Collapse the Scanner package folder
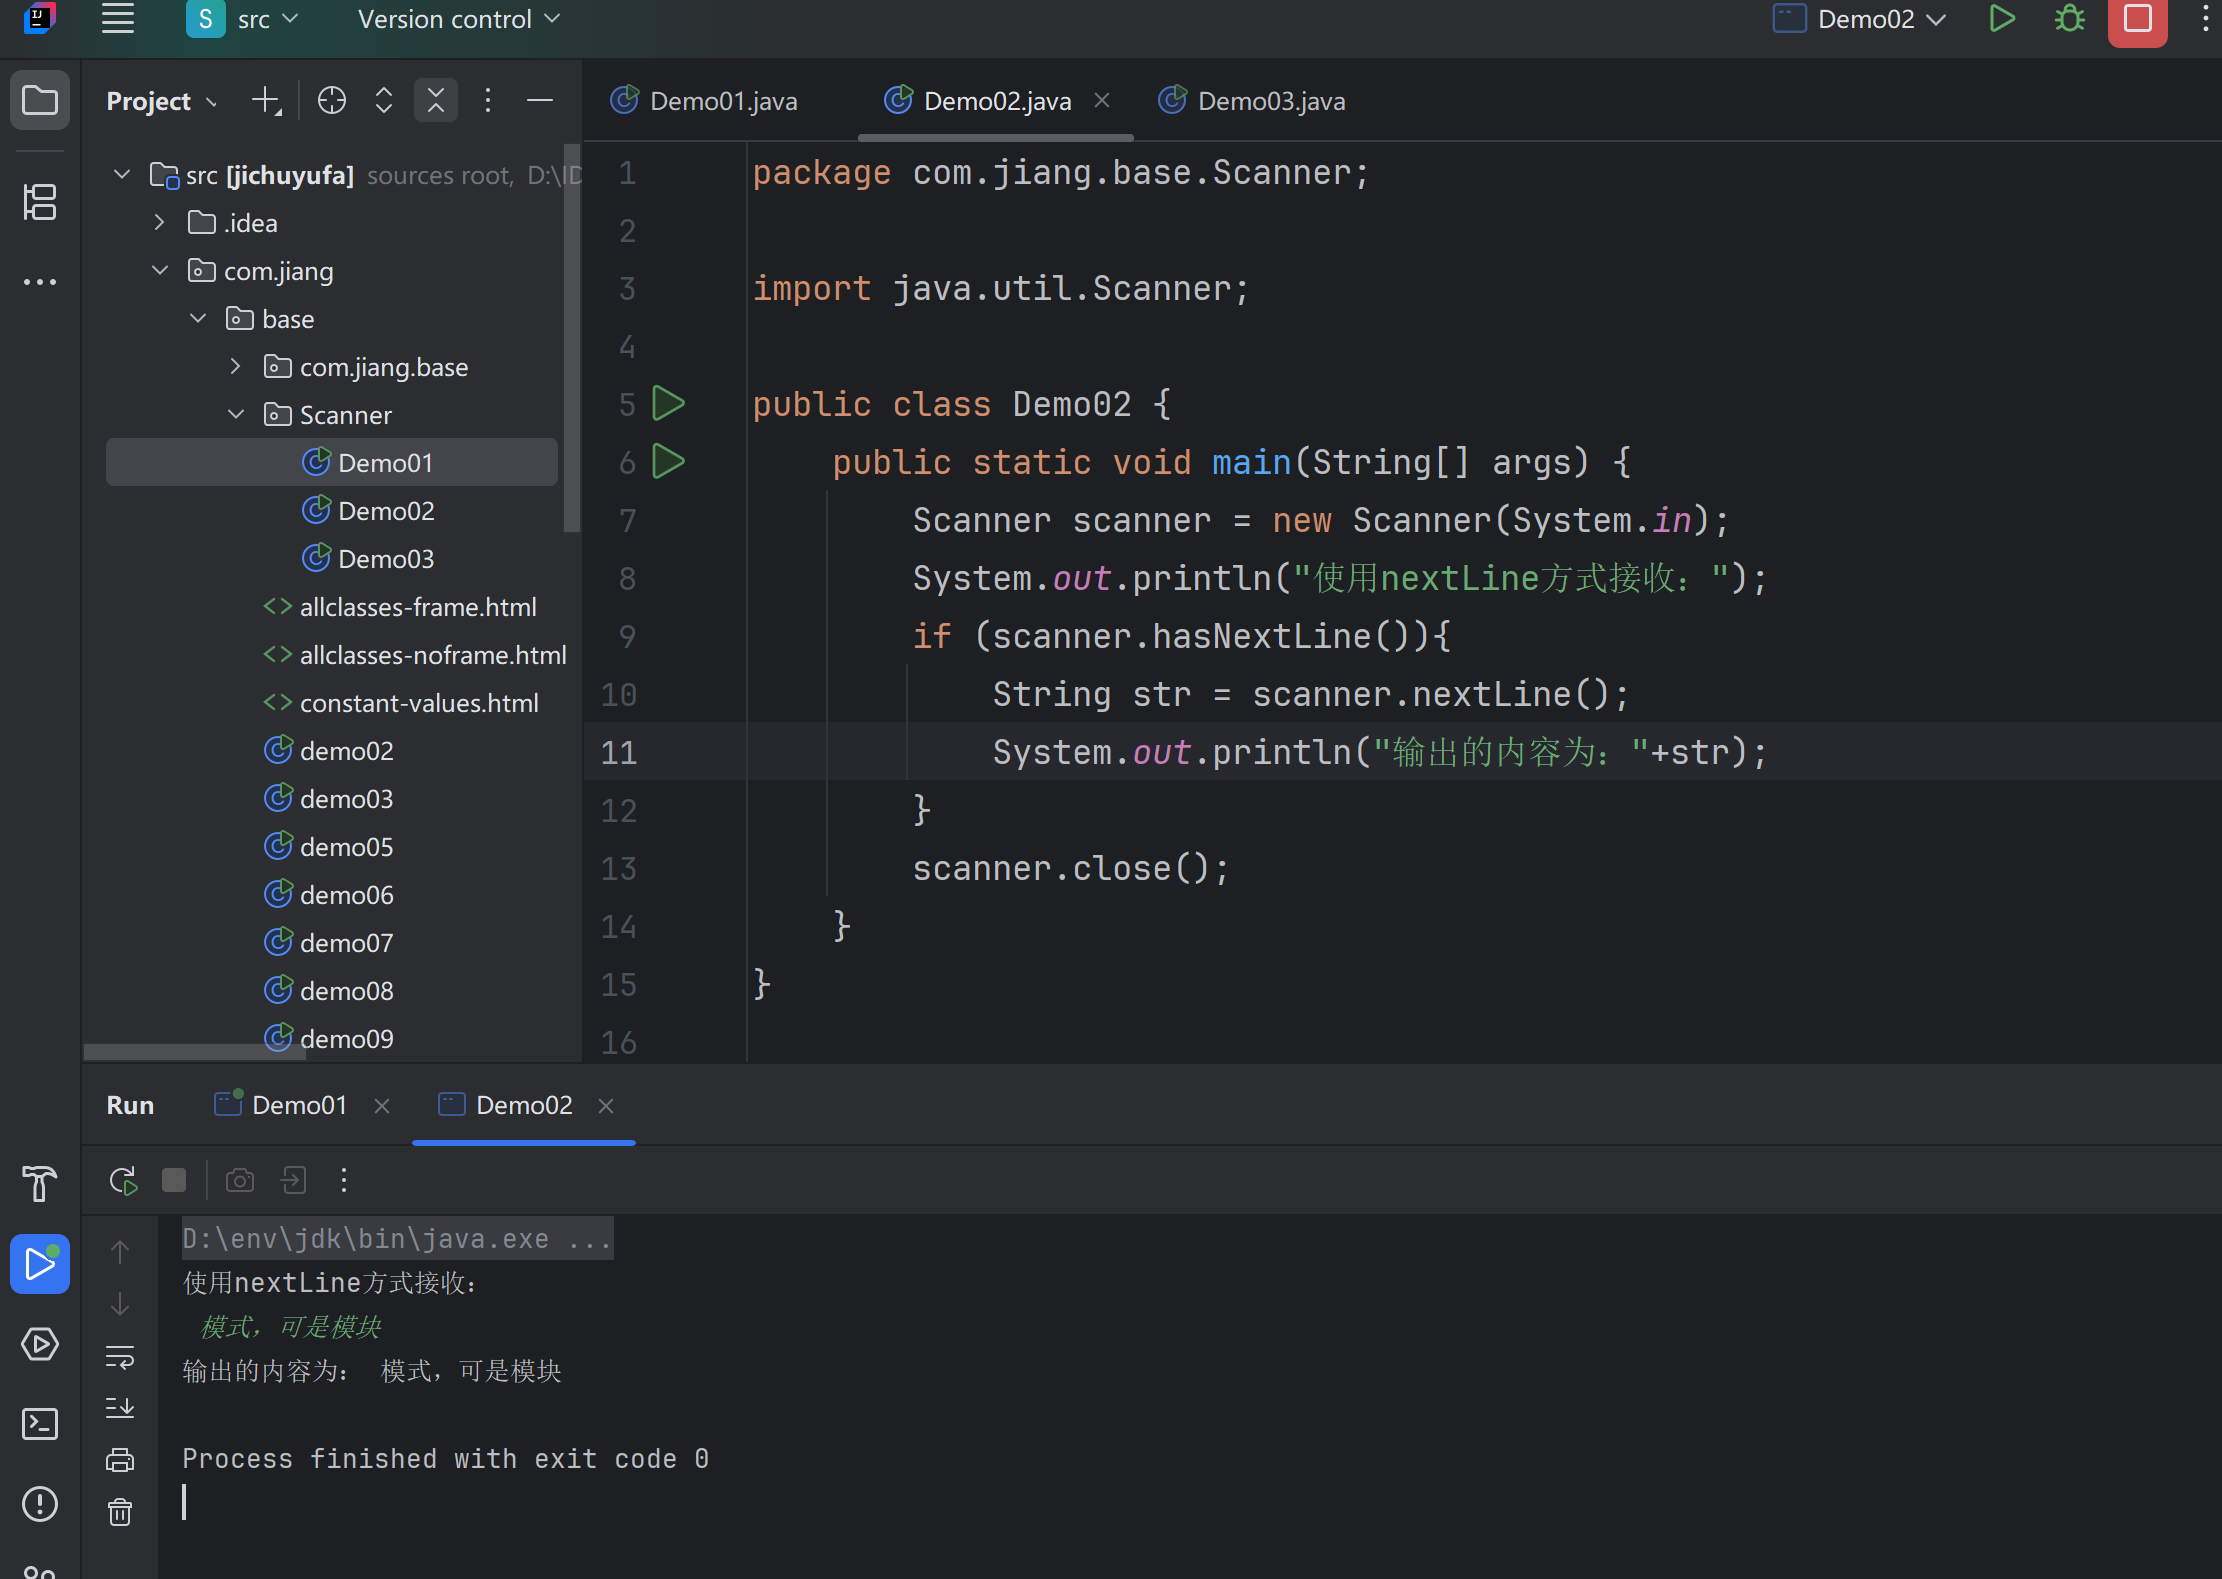The image size is (2222, 1579). pos(236,415)
